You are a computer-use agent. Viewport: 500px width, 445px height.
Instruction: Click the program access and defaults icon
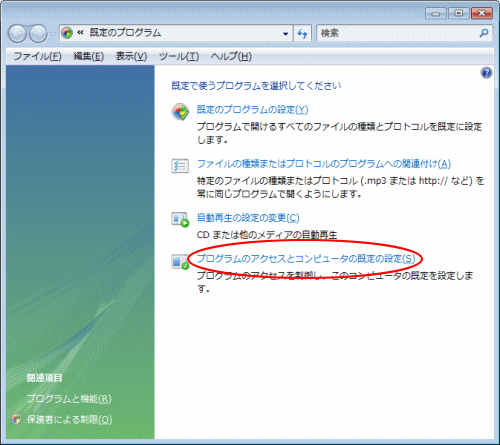180,261
